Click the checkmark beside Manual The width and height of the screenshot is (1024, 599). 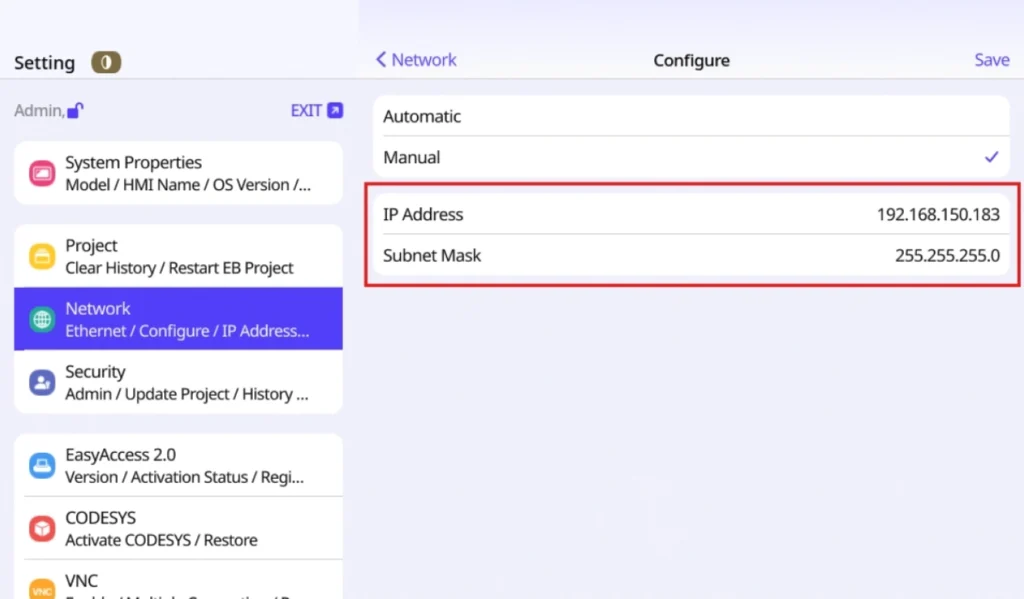tap(991, 157)
